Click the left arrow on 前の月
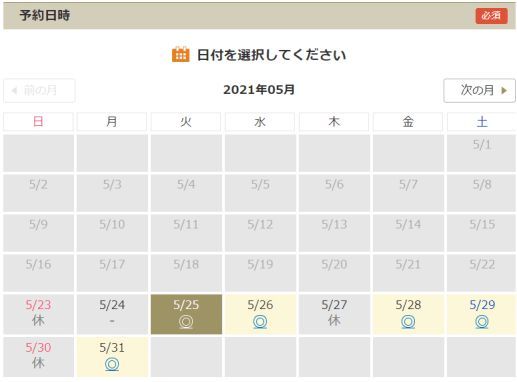 click(14, 90)
